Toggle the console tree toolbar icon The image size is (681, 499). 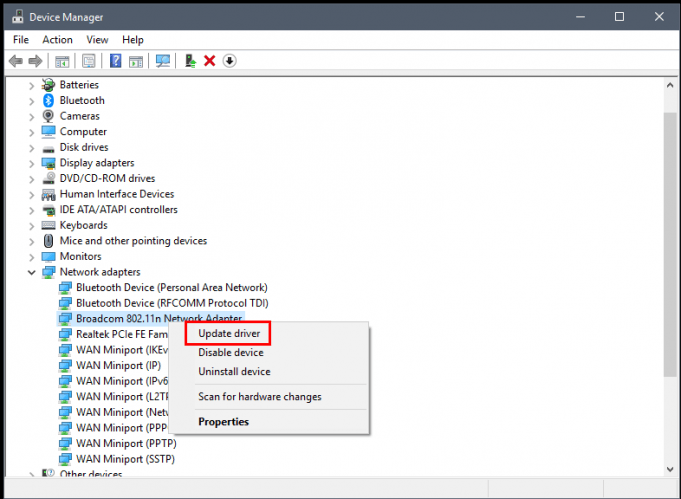(x=62, y=61)
